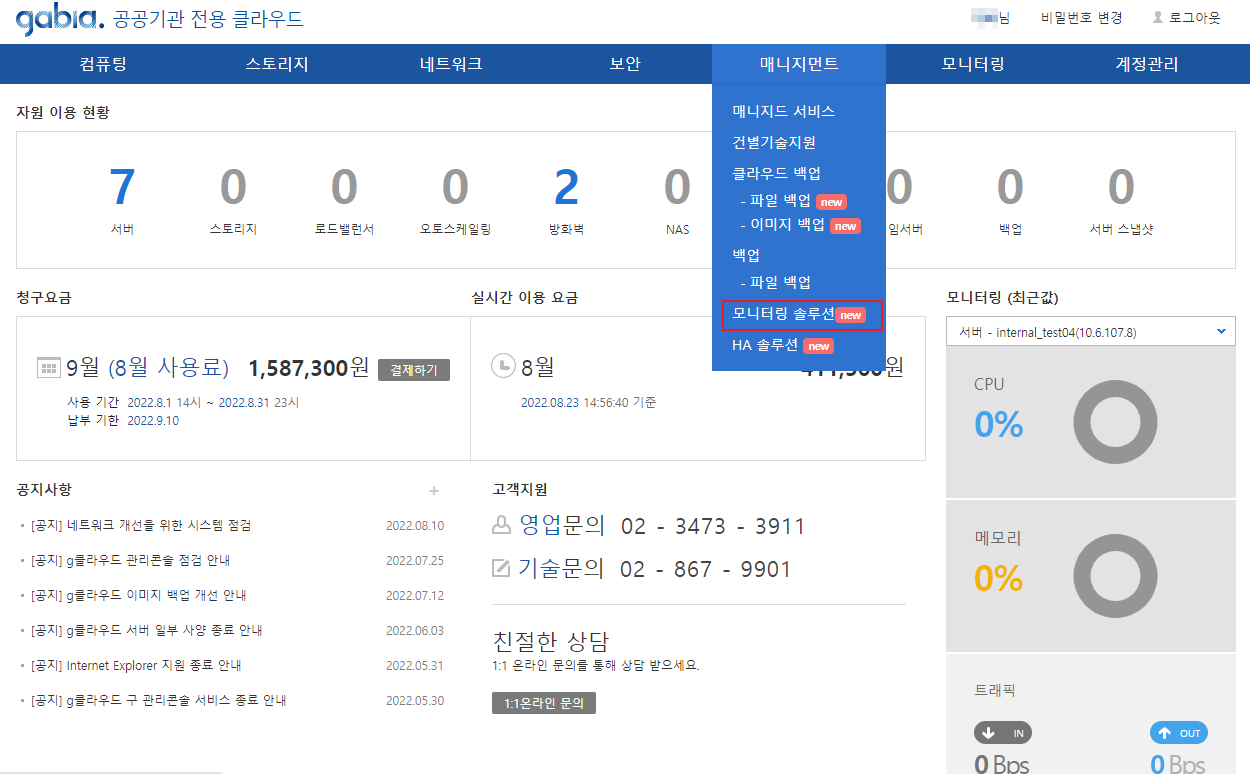Click the calendar icon in 청구요금
Image resolution: width=1250 pixels, height=774 pixels.
[49, 369]
